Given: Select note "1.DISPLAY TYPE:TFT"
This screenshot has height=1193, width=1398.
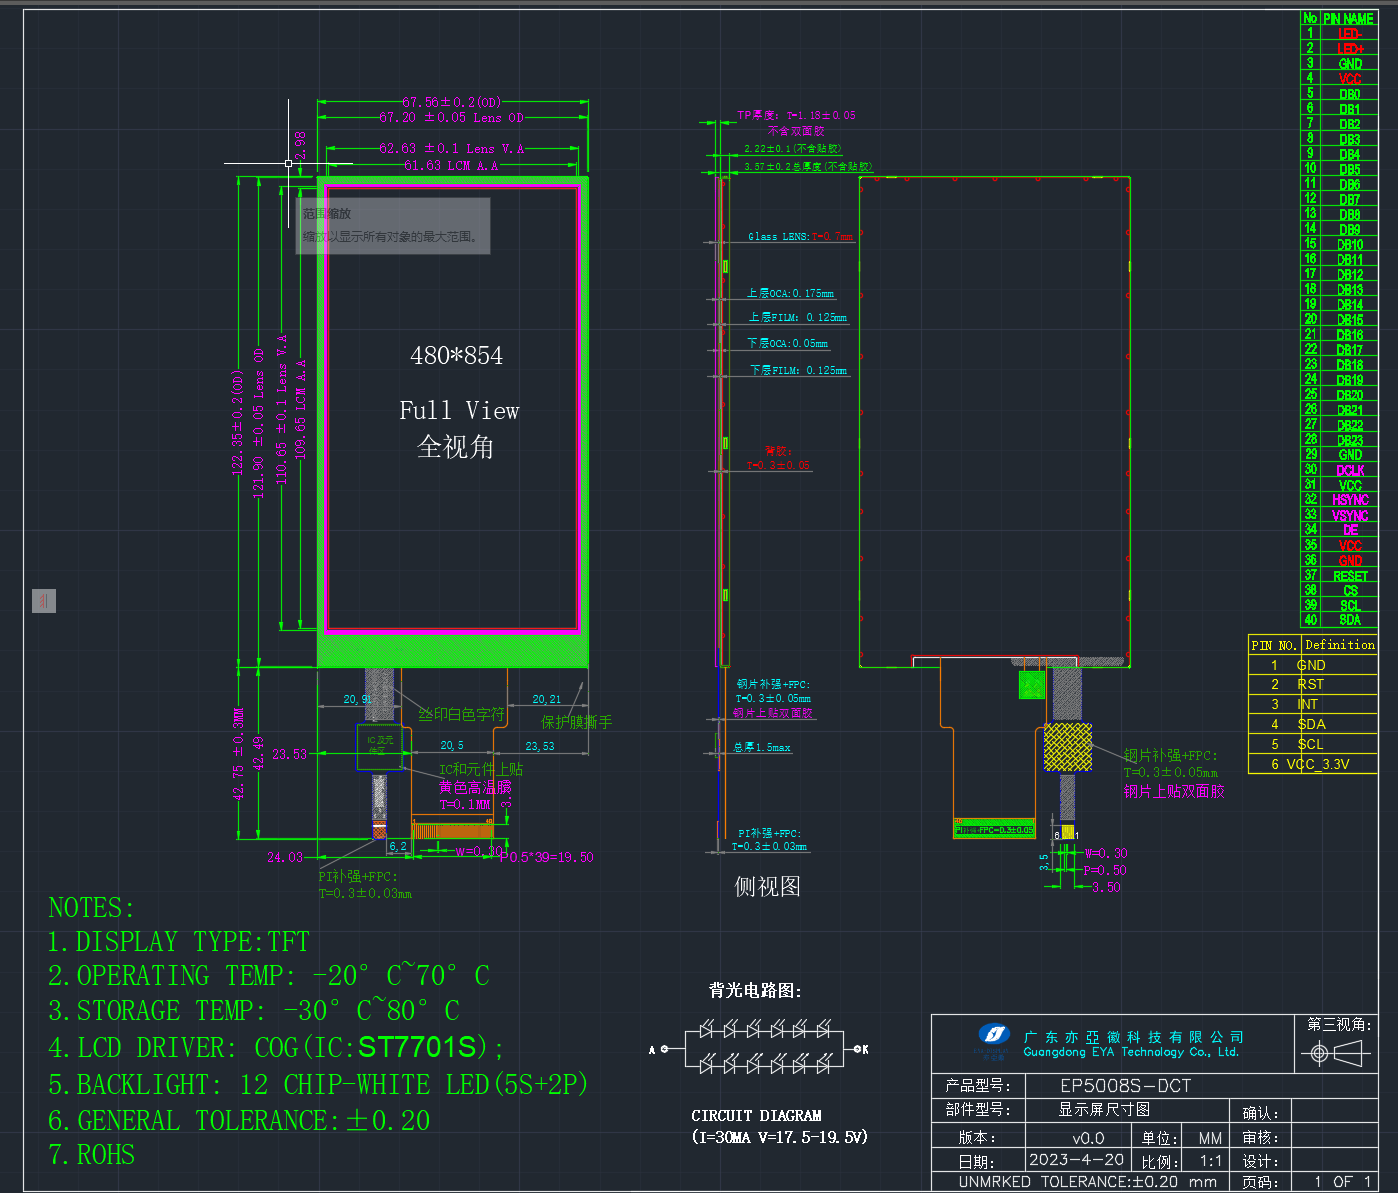Looking at the screenshot, I should pyautogui.click(x=179, y=942).
